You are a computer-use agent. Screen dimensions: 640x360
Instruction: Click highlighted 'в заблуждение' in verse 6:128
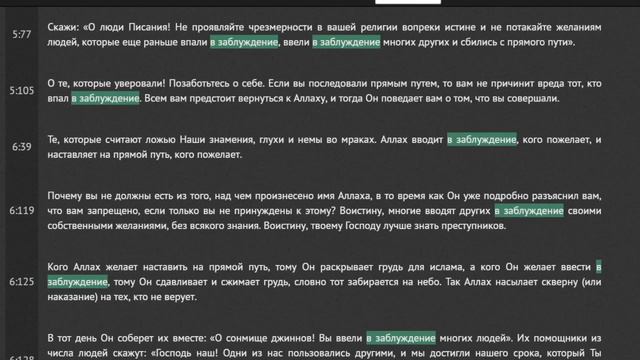coord(401,338)
